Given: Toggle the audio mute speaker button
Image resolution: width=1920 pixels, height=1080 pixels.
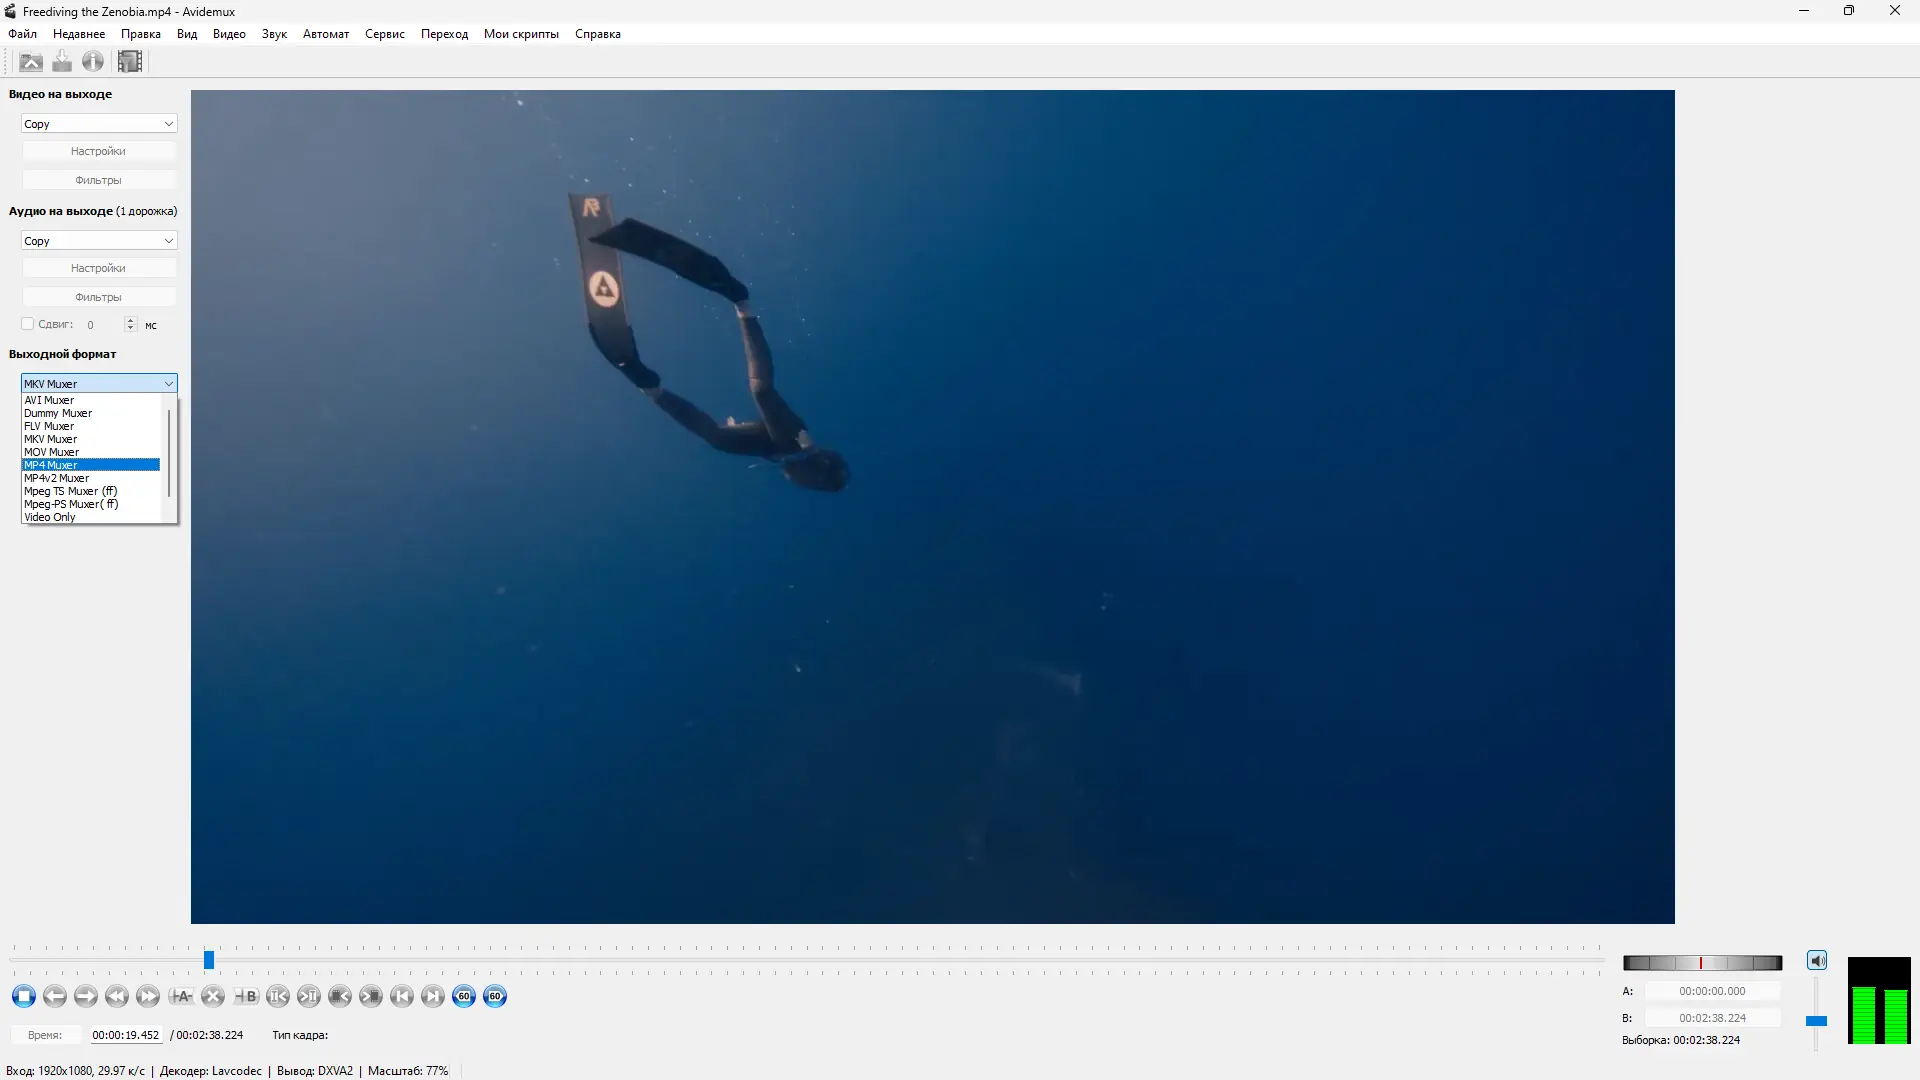Looking at the screenshot, I should [x=1817, y=961].
